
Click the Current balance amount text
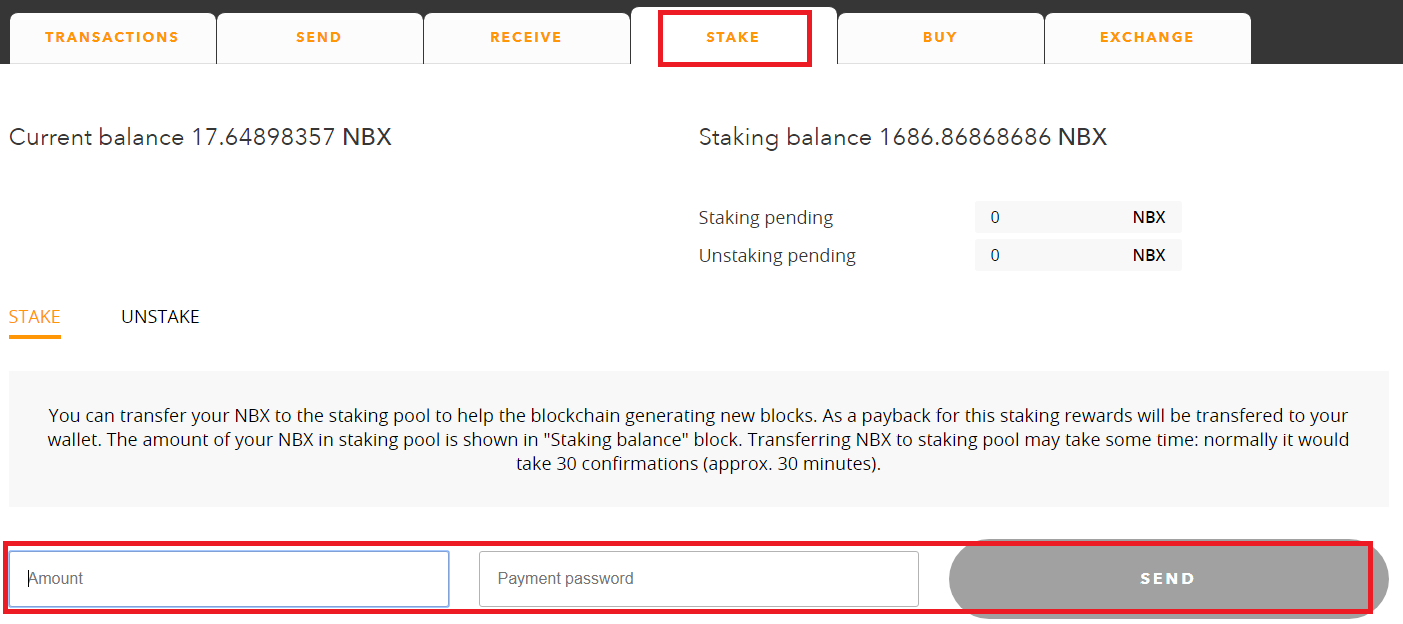pos(263,137)
